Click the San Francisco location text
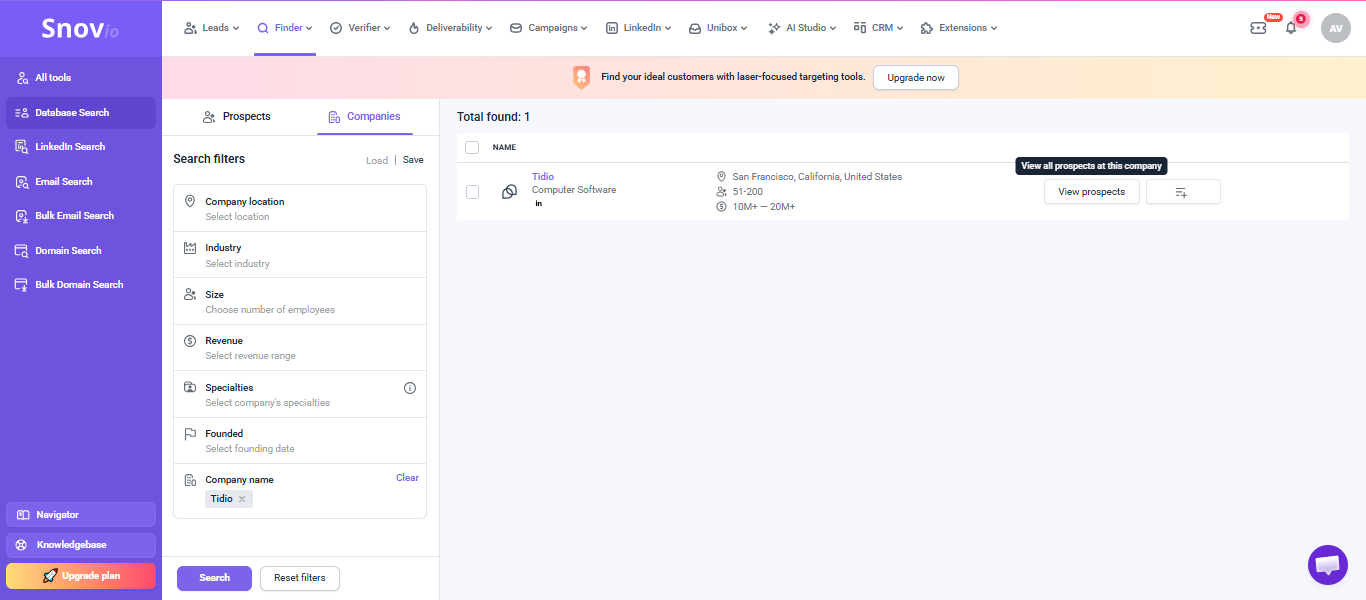 (x=817, y=177)
